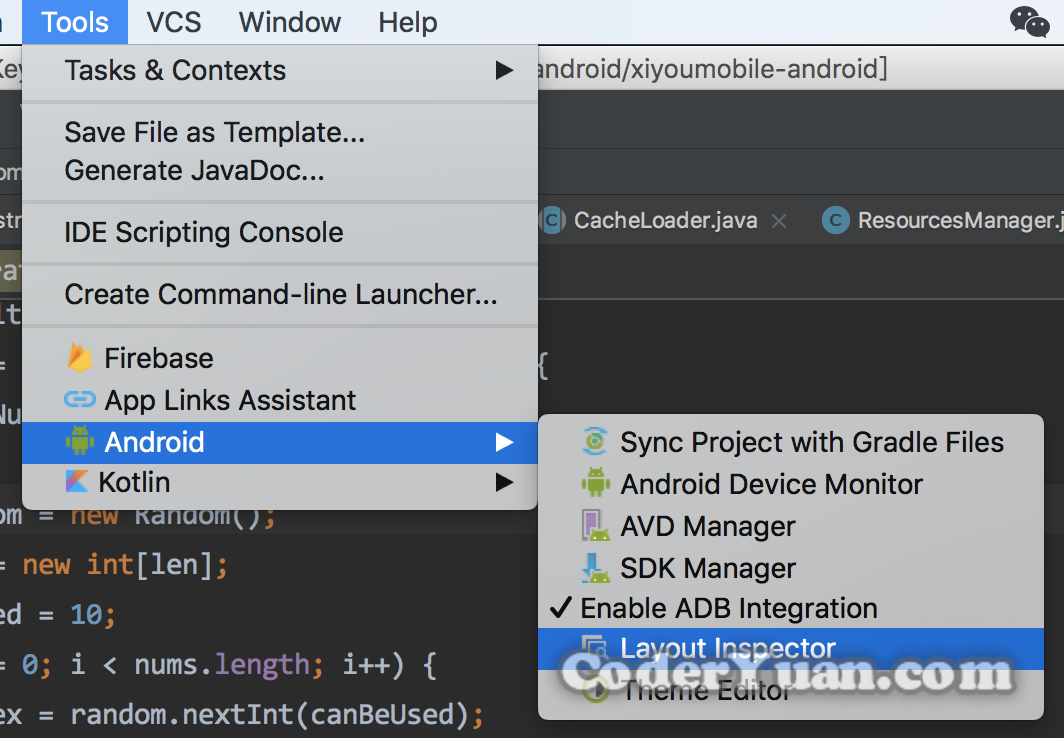Expand the Kotlin submenu
Image resolution: width=1064 pixels, height=738 pixels.
tap(504, 482)
